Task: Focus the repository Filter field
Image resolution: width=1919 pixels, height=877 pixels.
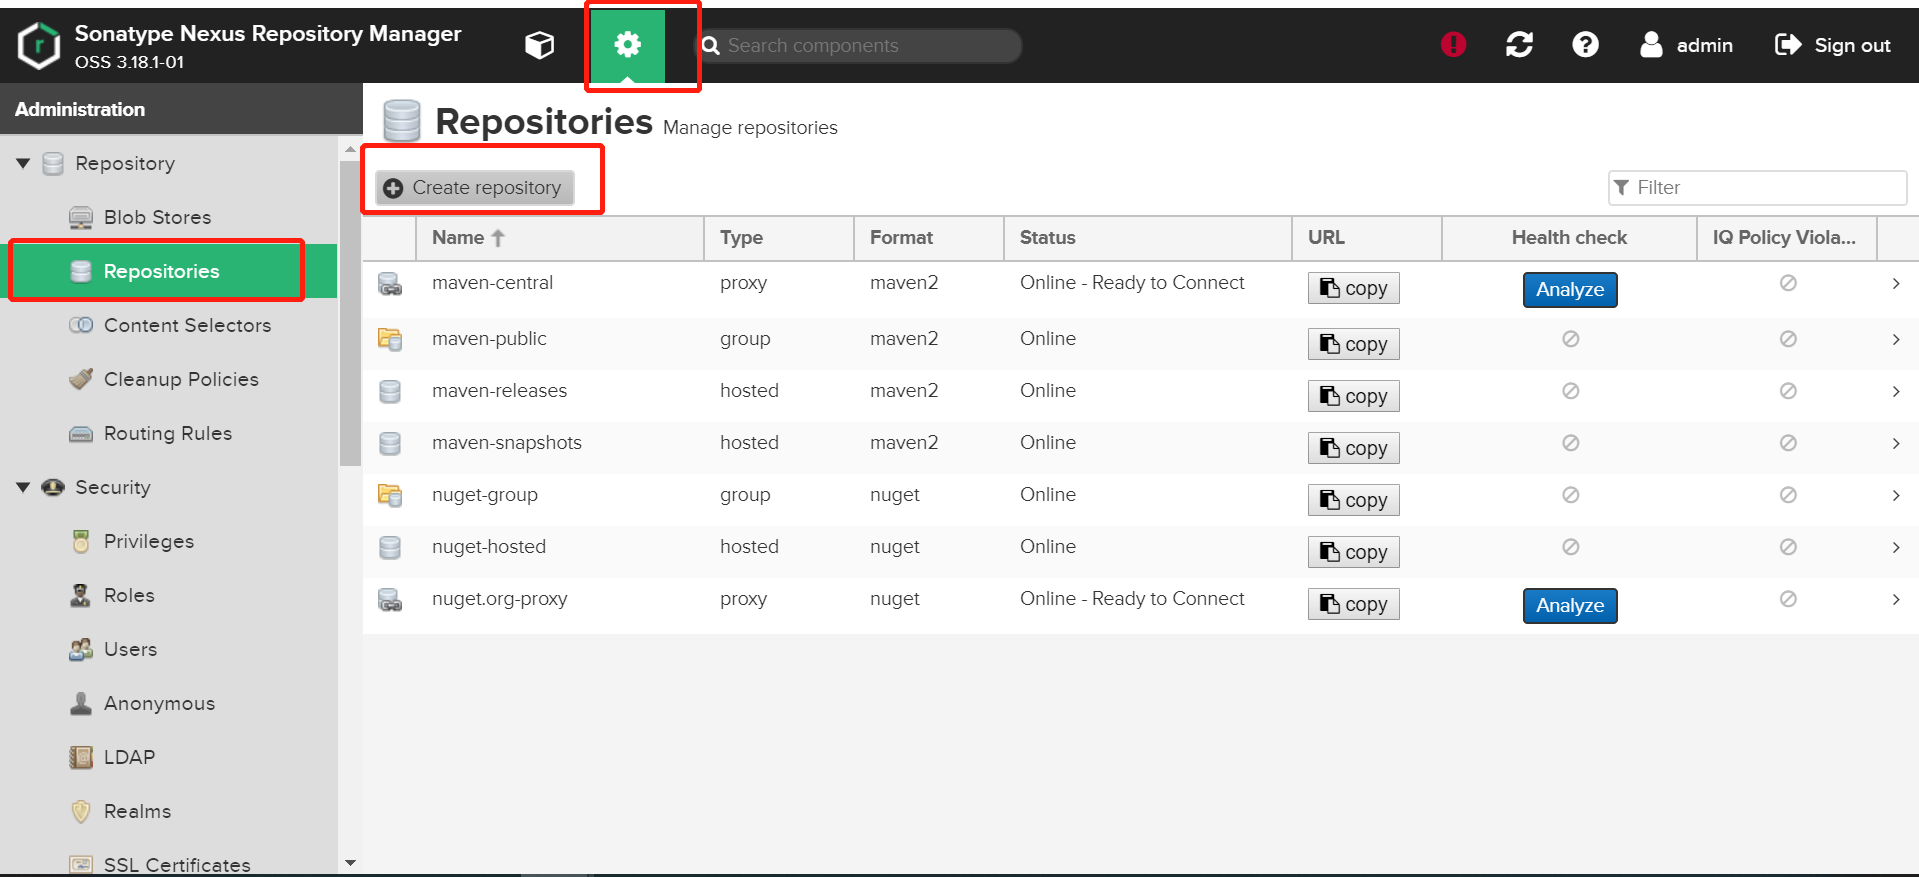Action: coord(1757,188)
